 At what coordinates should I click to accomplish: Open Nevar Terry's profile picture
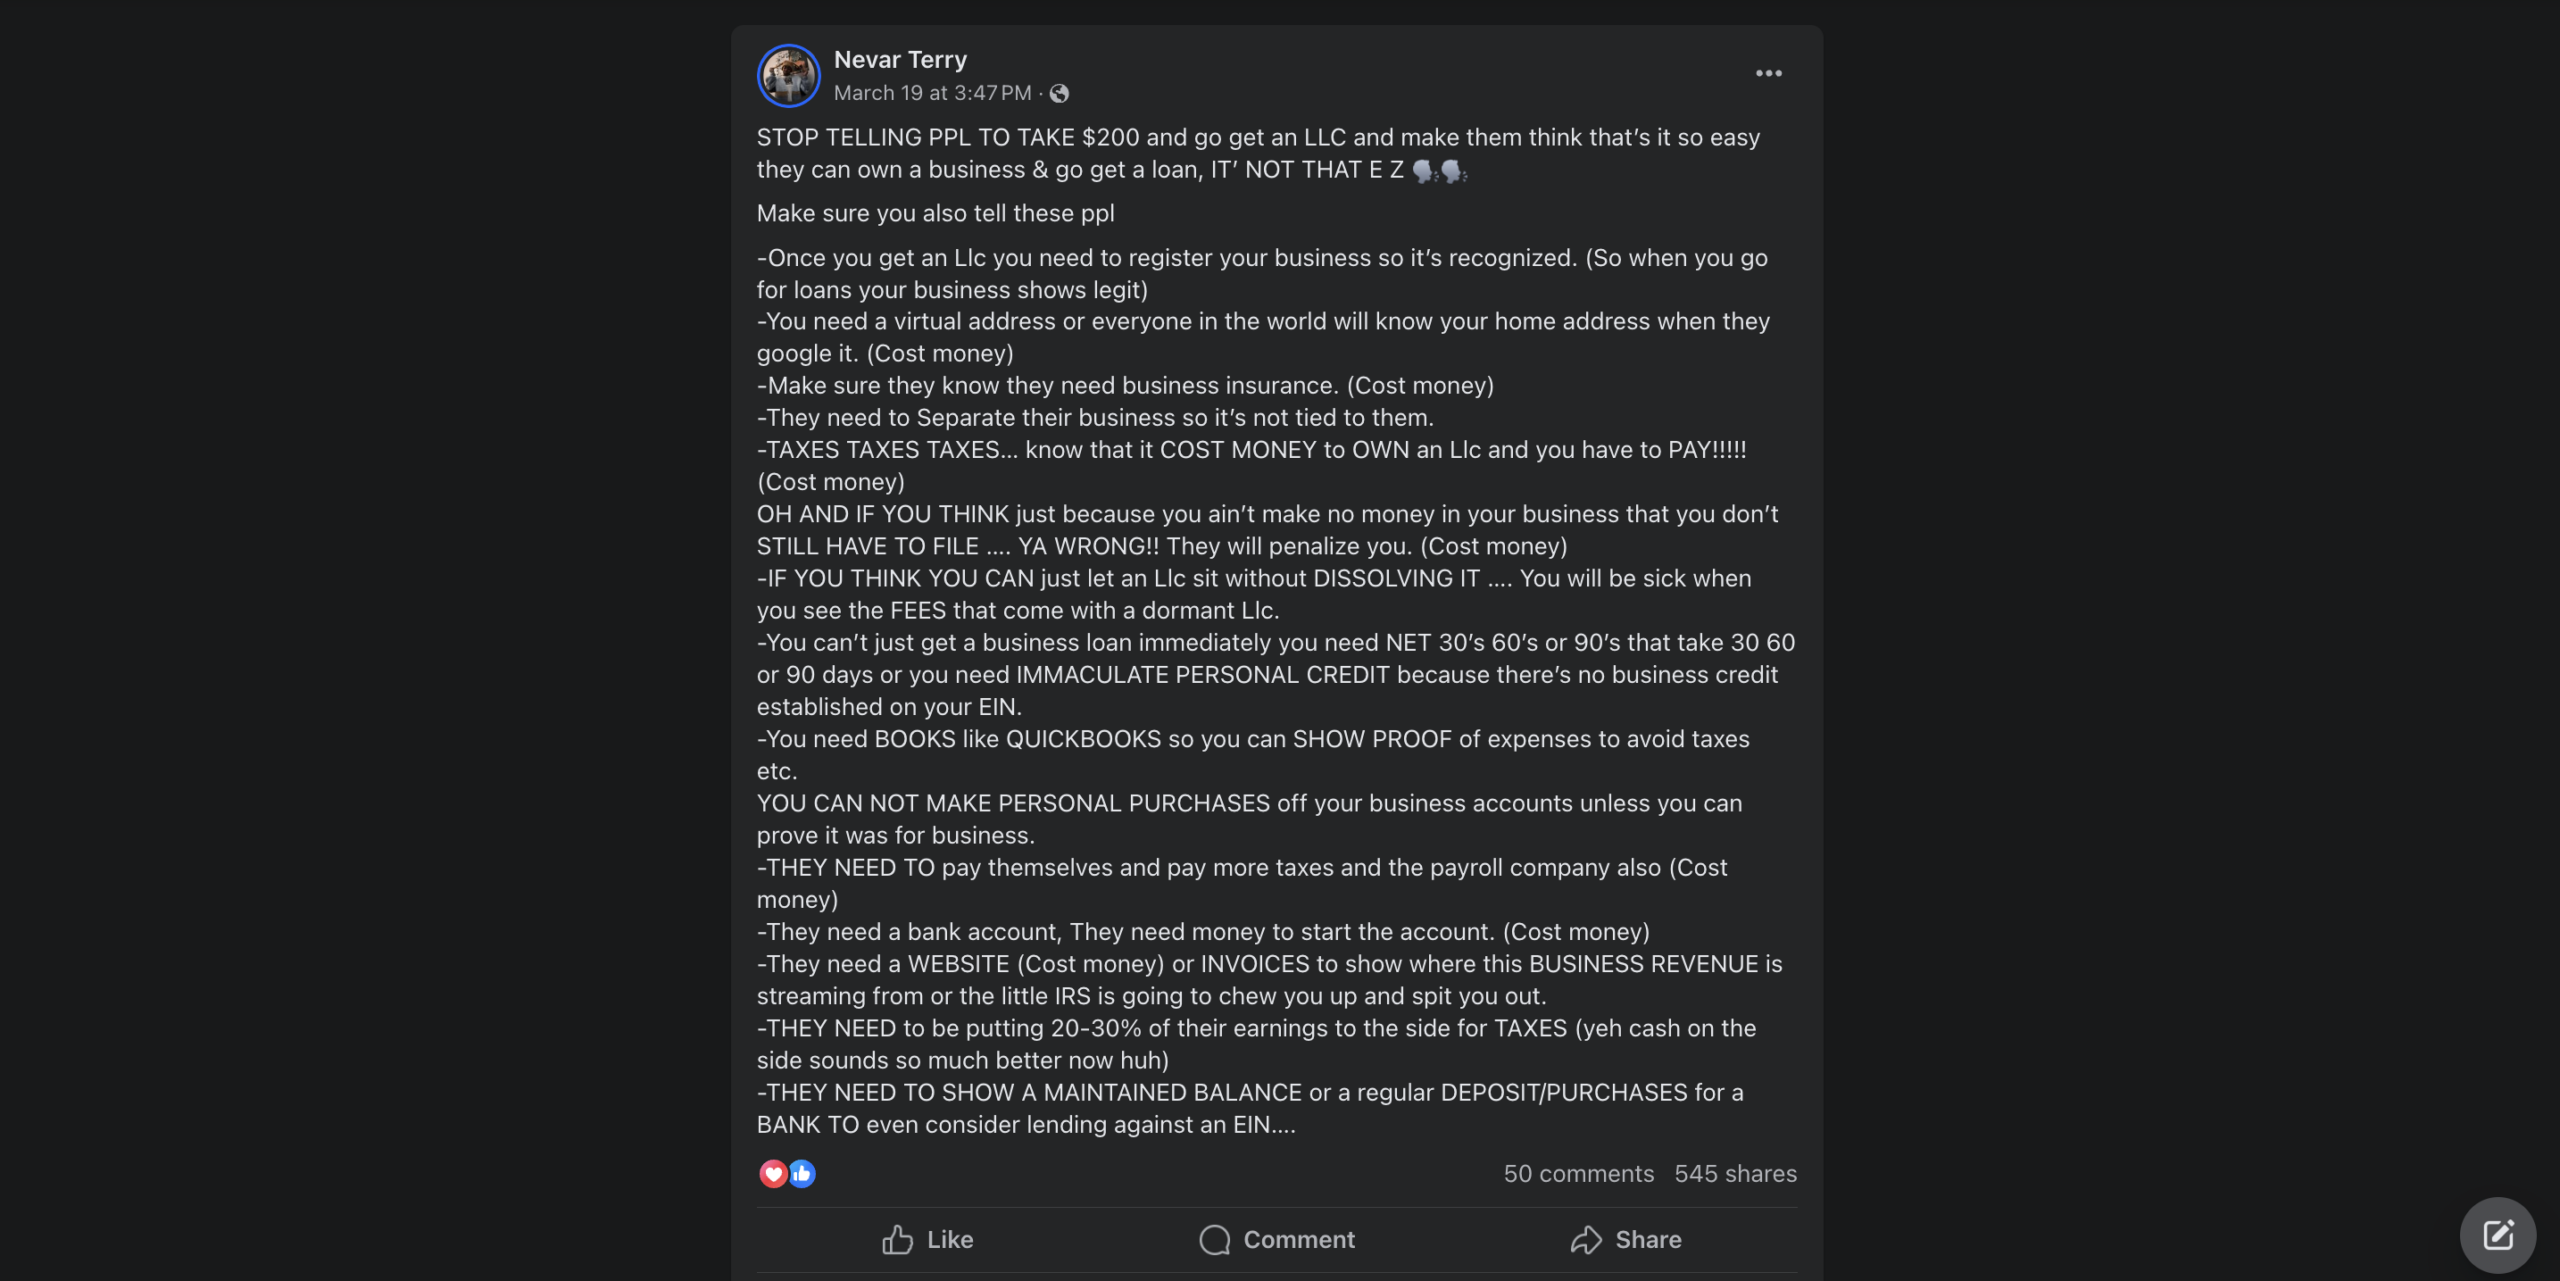tap(788, 75)
